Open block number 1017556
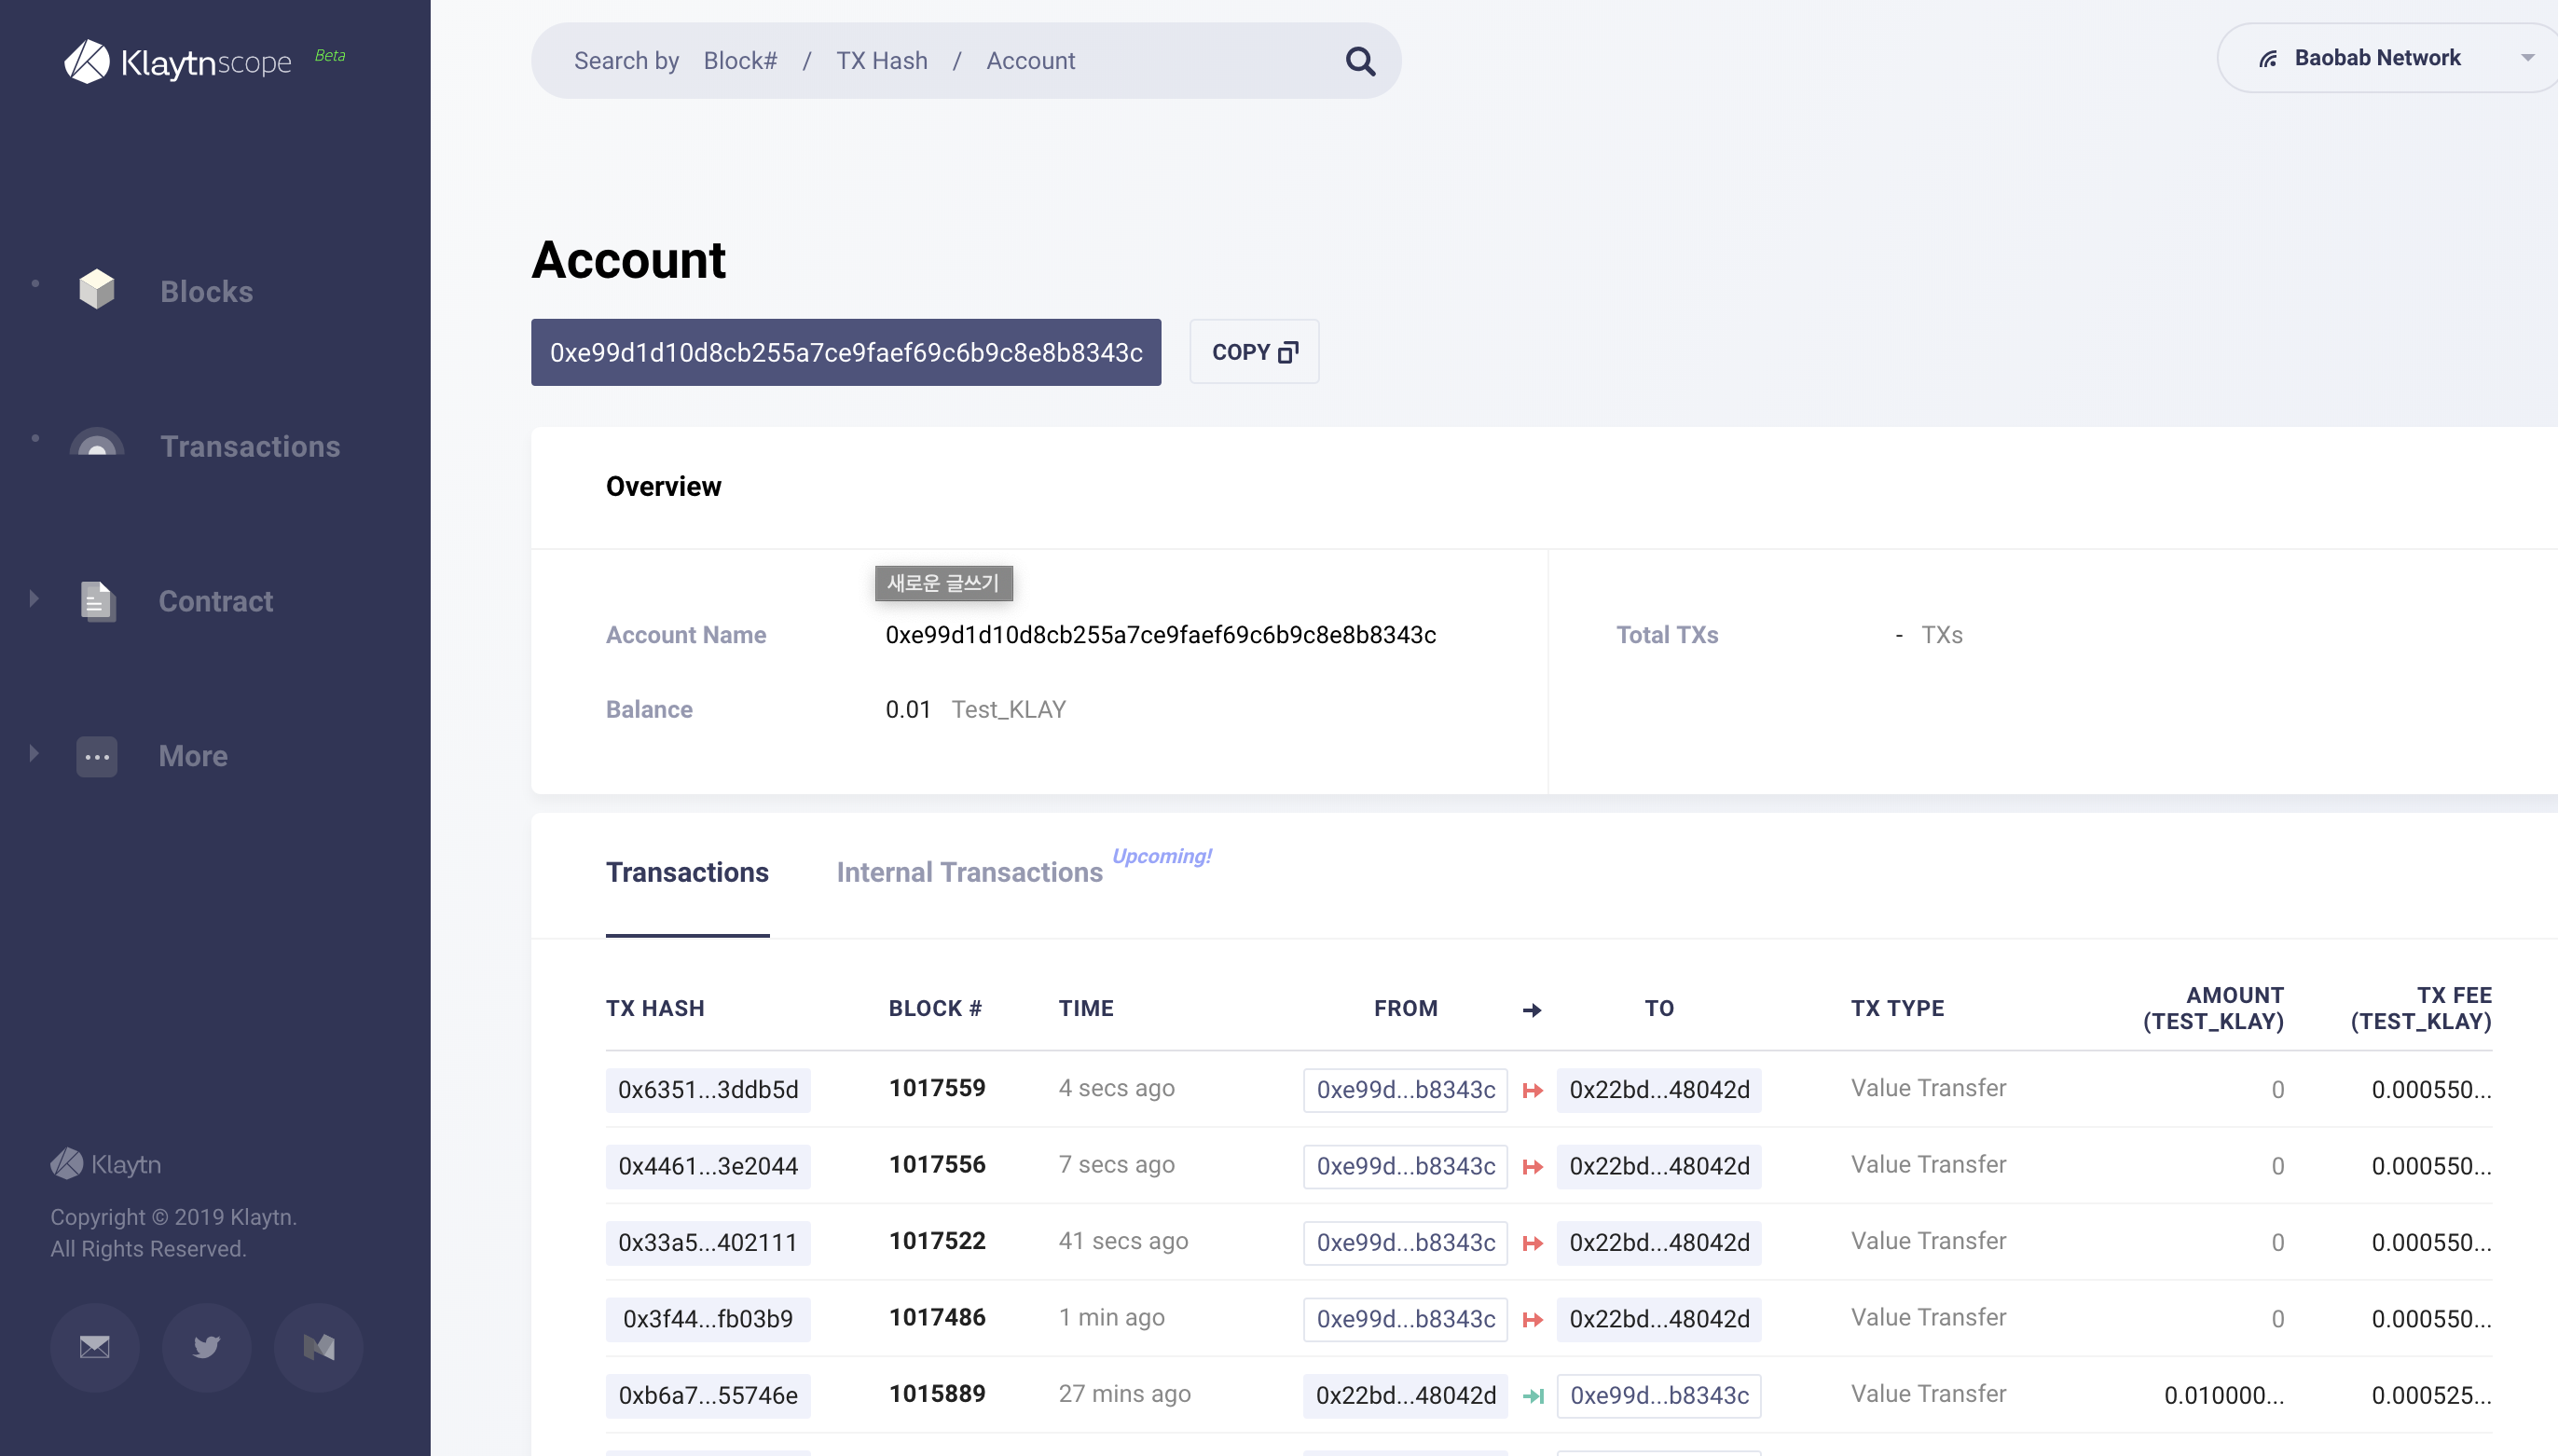Viewport: 2558px width, 1456px height. tap(937, 1165)
